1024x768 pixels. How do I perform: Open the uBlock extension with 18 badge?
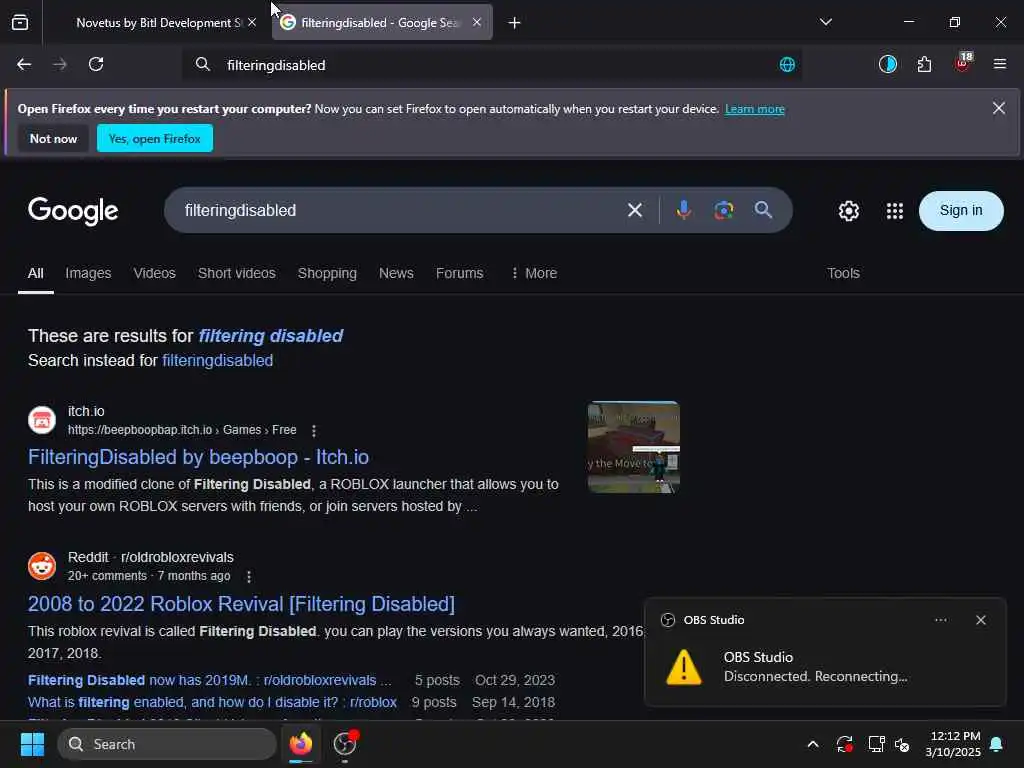point(963,63)
